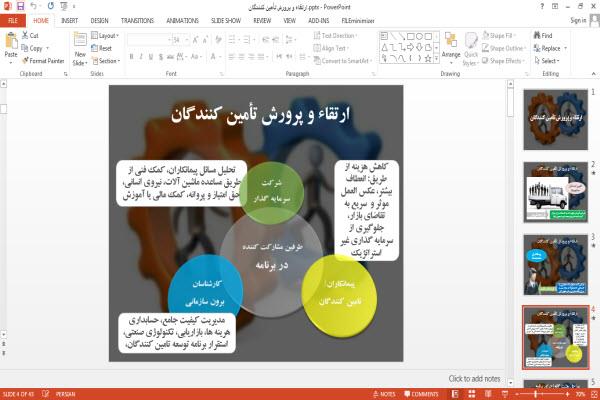The width and height of the screenshot is (600, 400).
Task: Toggle NOTES pane in status bar
Action: pyautogui.click(x=384, y=394)
